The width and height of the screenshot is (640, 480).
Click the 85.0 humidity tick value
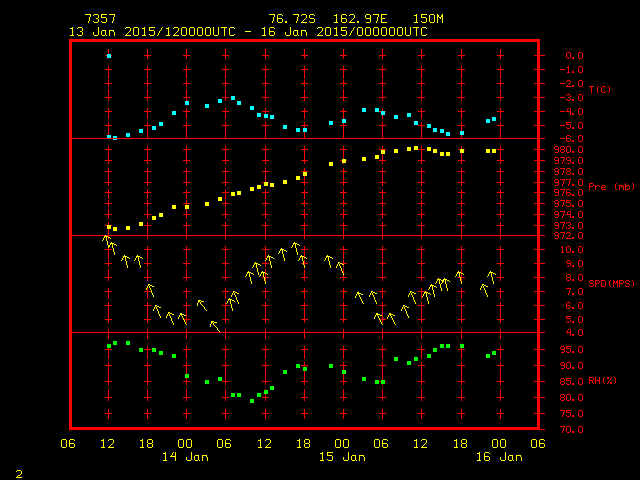tap(571, 382)
